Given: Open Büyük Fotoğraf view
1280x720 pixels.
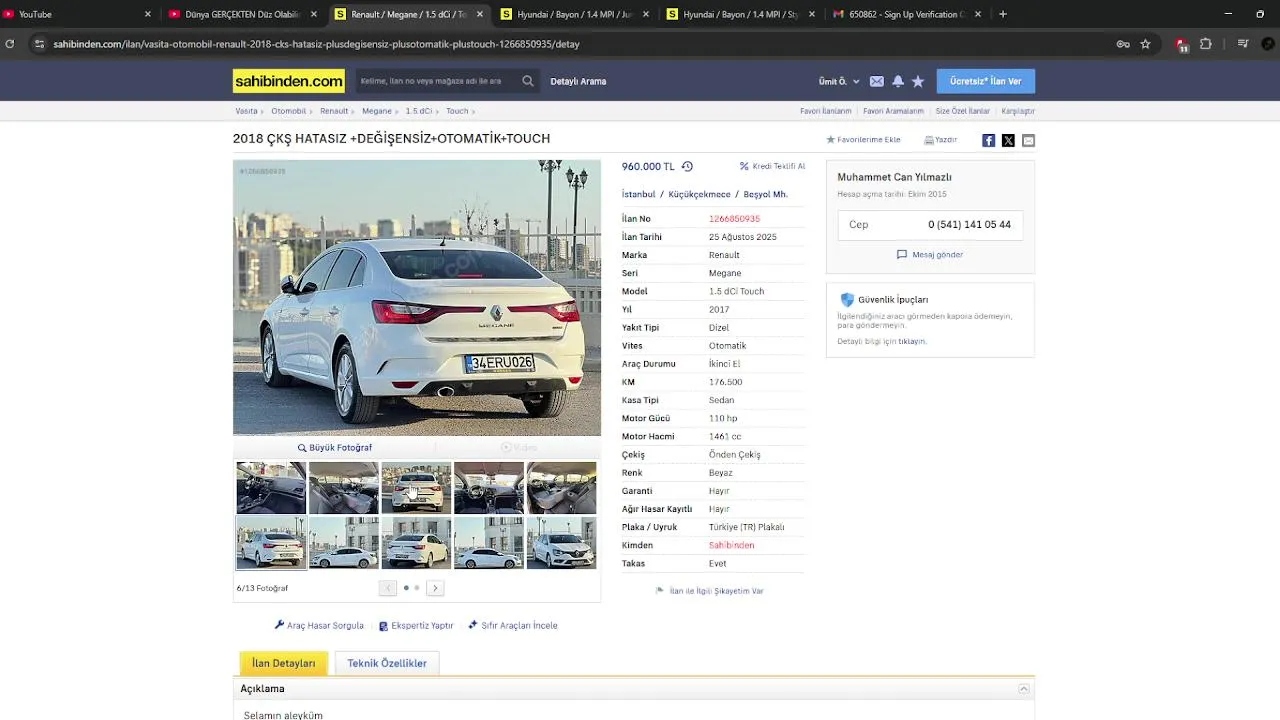Looking at the screenshot, I should tap(335, 448).
